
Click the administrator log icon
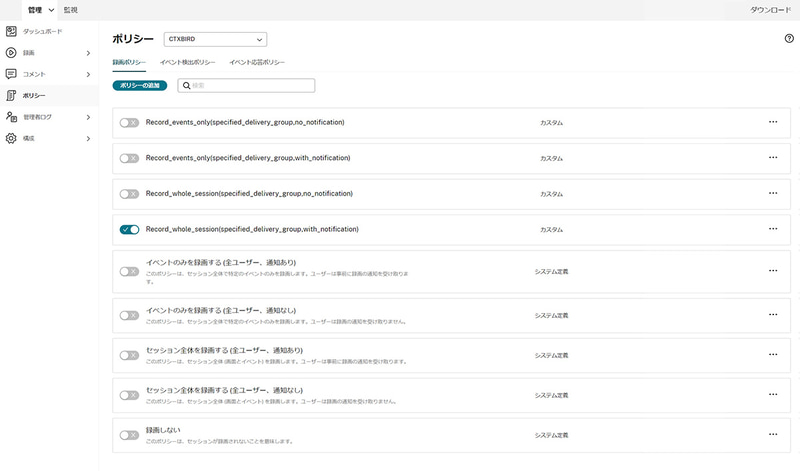(x=11, y=117)
